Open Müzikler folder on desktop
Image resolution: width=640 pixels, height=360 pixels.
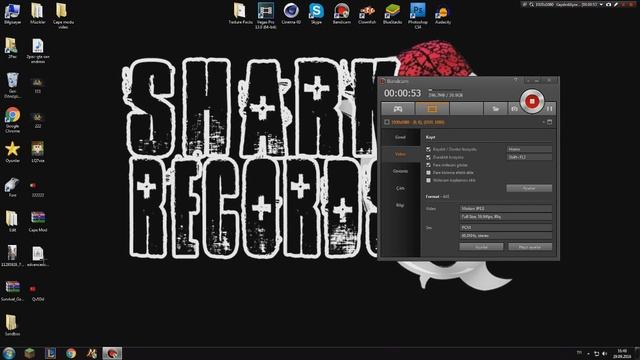(x=38, y=13)
